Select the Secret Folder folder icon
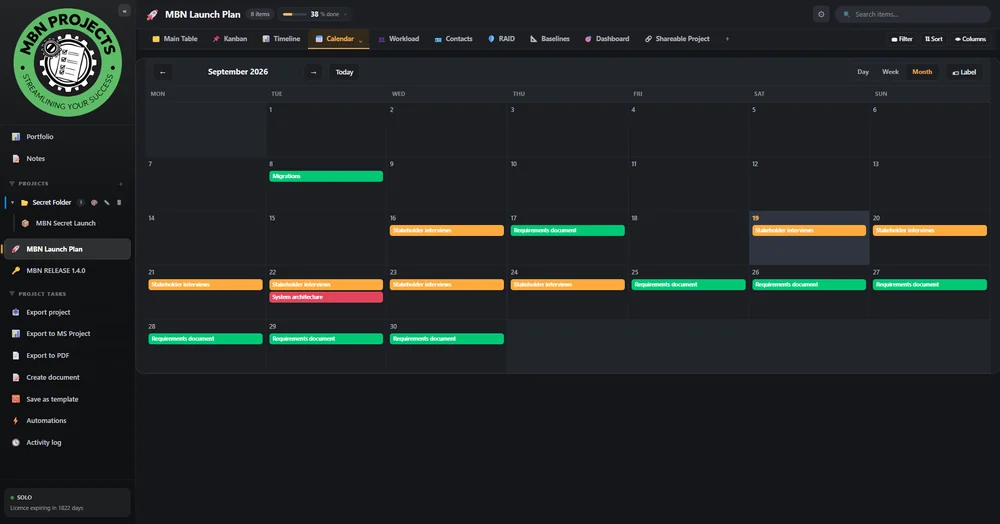 pyautogui.click(x=24, y=203)
